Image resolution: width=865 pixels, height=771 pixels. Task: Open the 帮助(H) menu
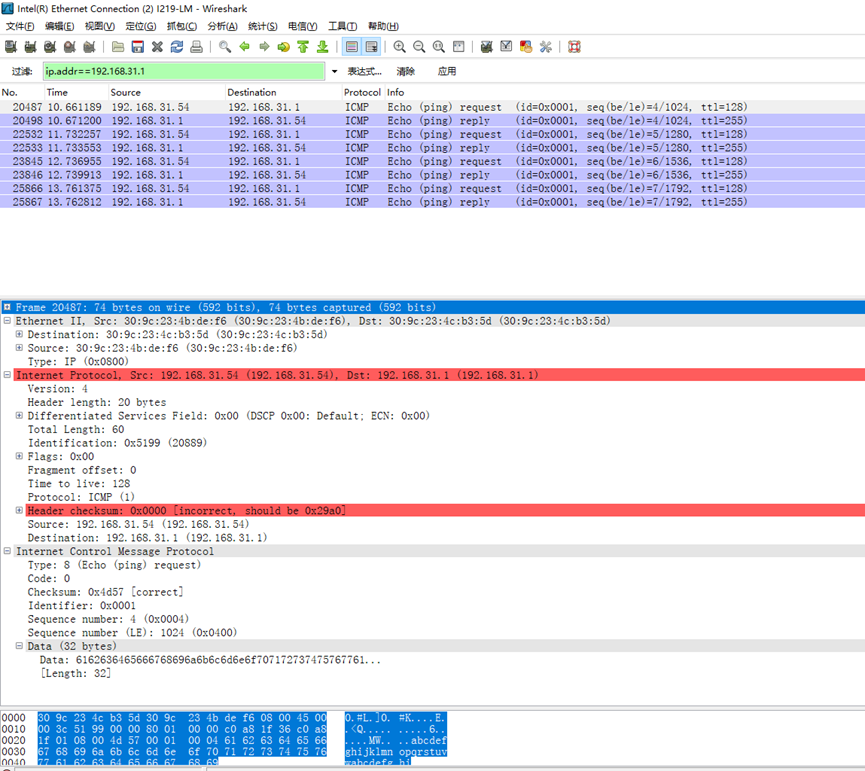tap(383, 26)
